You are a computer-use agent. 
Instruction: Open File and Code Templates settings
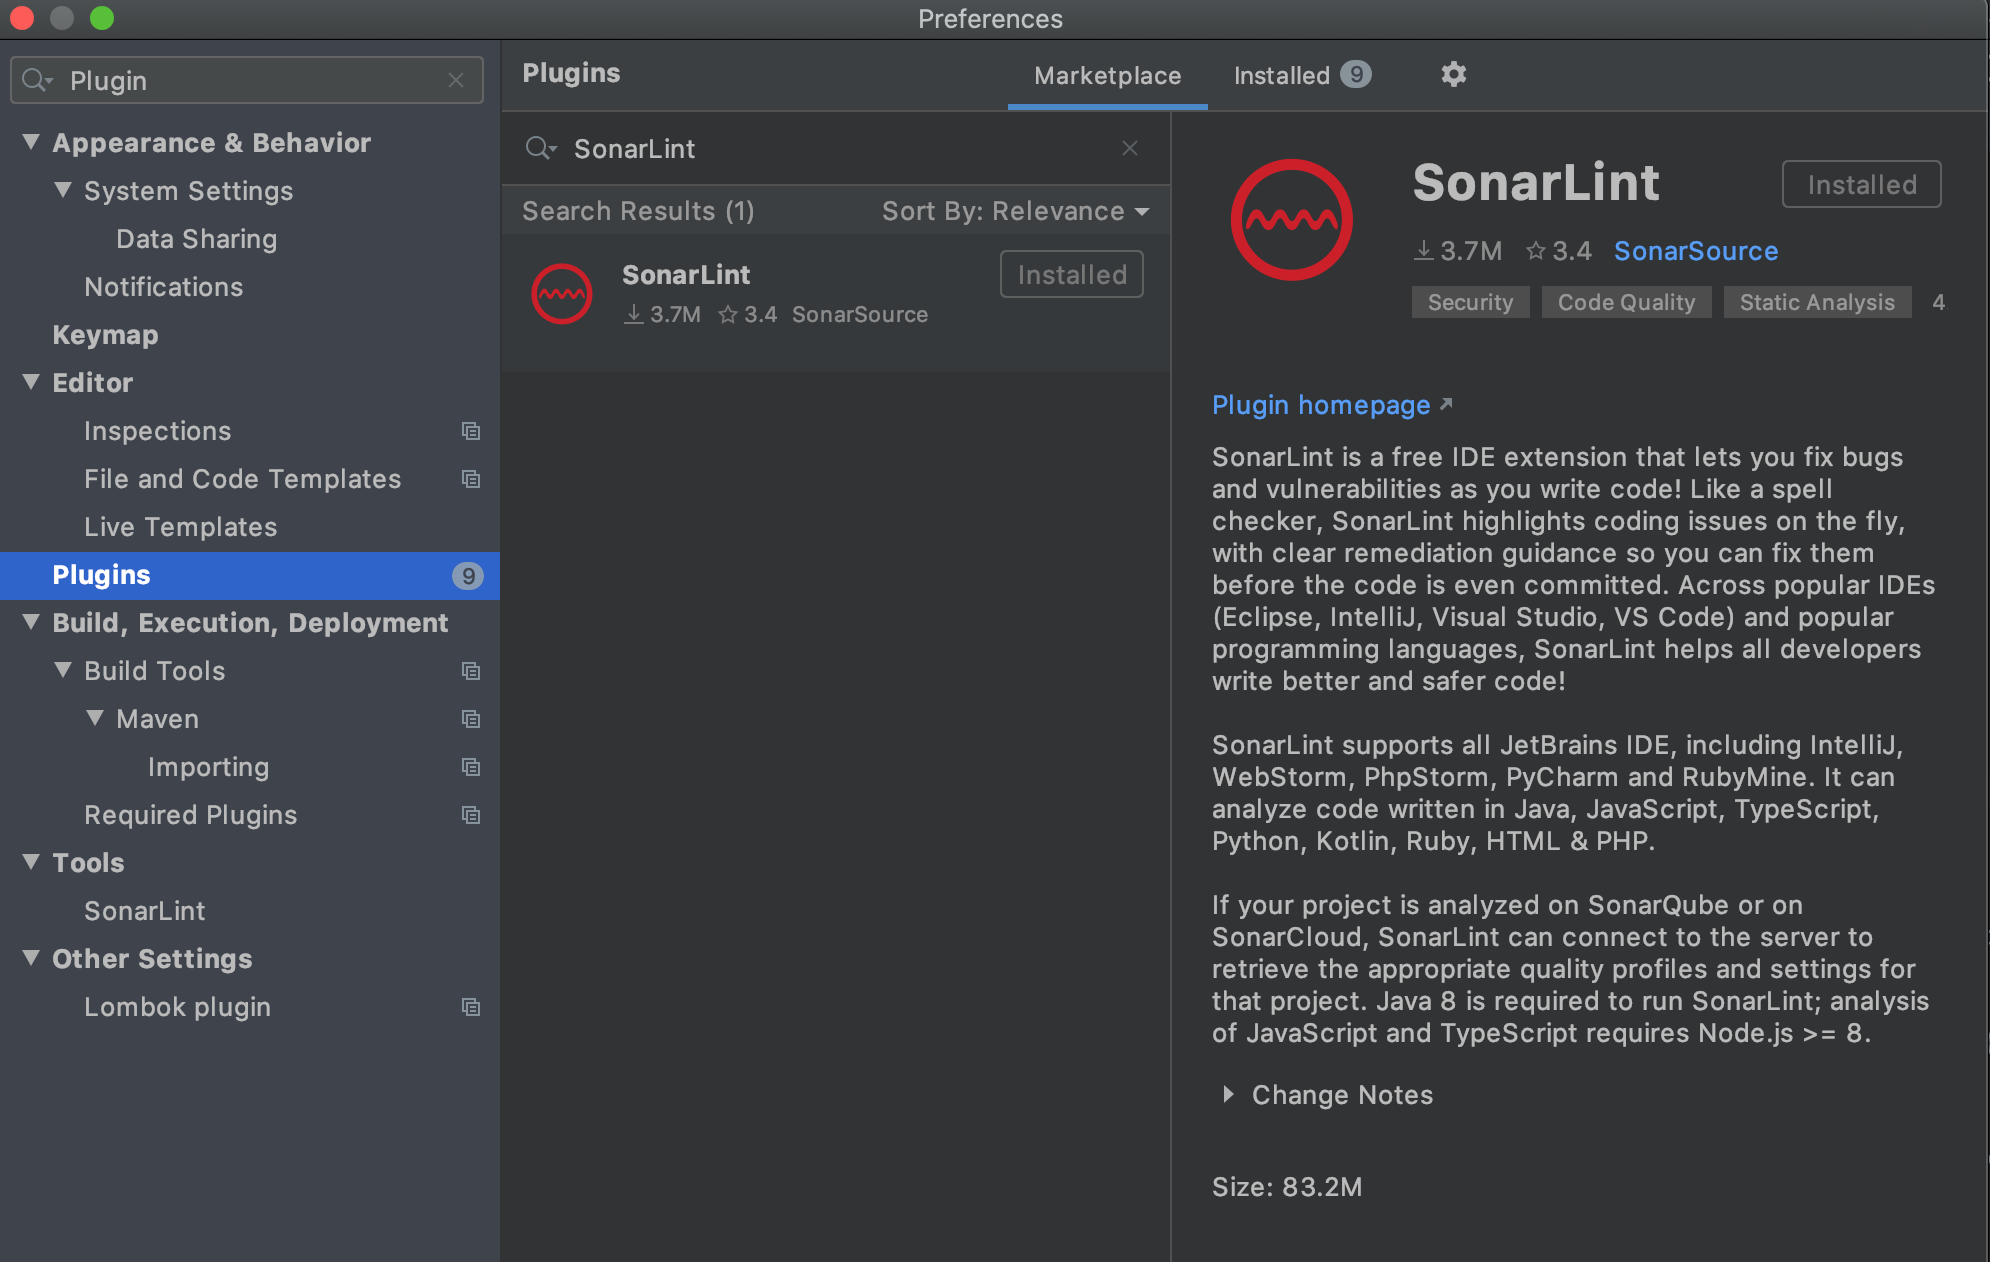[242, 479]
